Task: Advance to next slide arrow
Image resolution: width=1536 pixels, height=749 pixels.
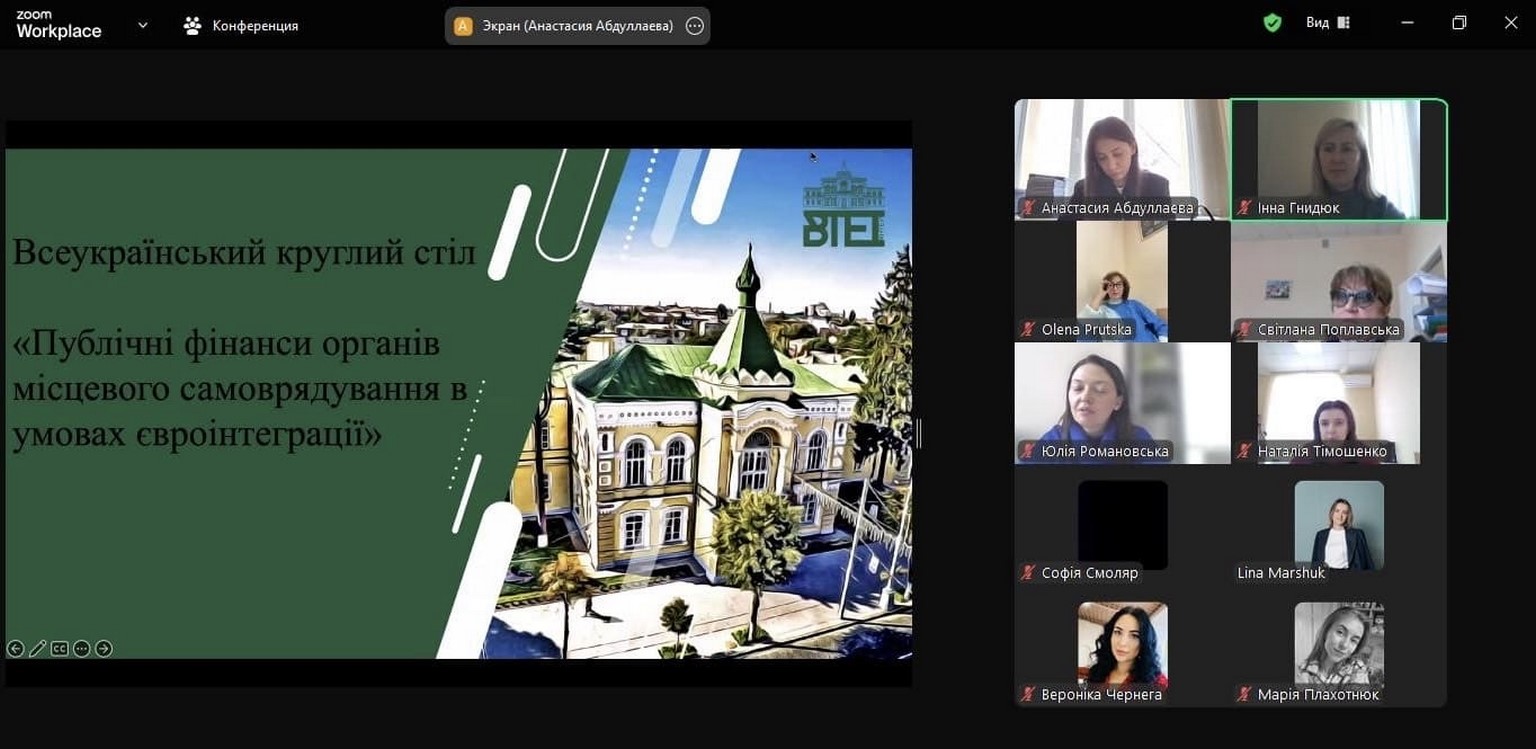Action: [104, 649]
